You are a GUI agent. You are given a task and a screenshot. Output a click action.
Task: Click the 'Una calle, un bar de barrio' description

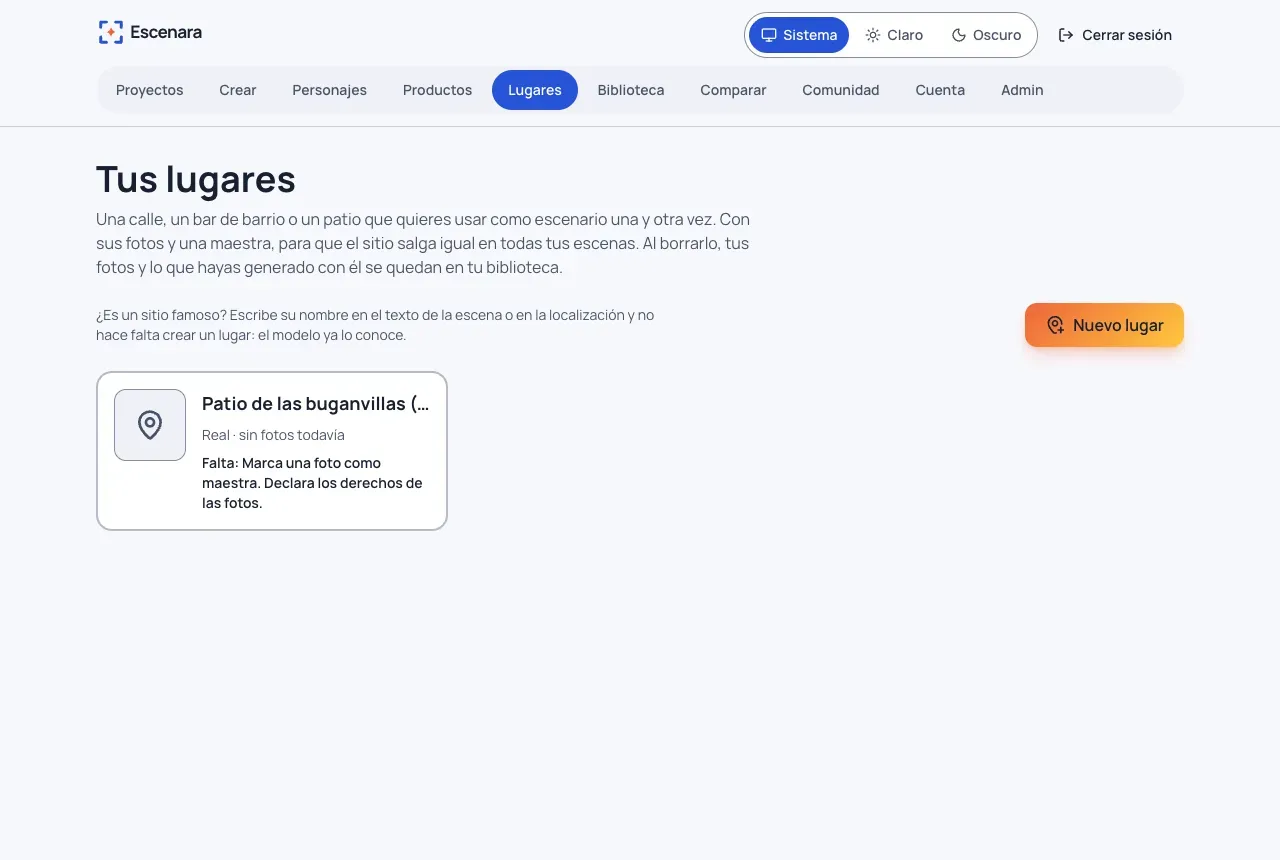pyautogui.click(x=423, y=243)
